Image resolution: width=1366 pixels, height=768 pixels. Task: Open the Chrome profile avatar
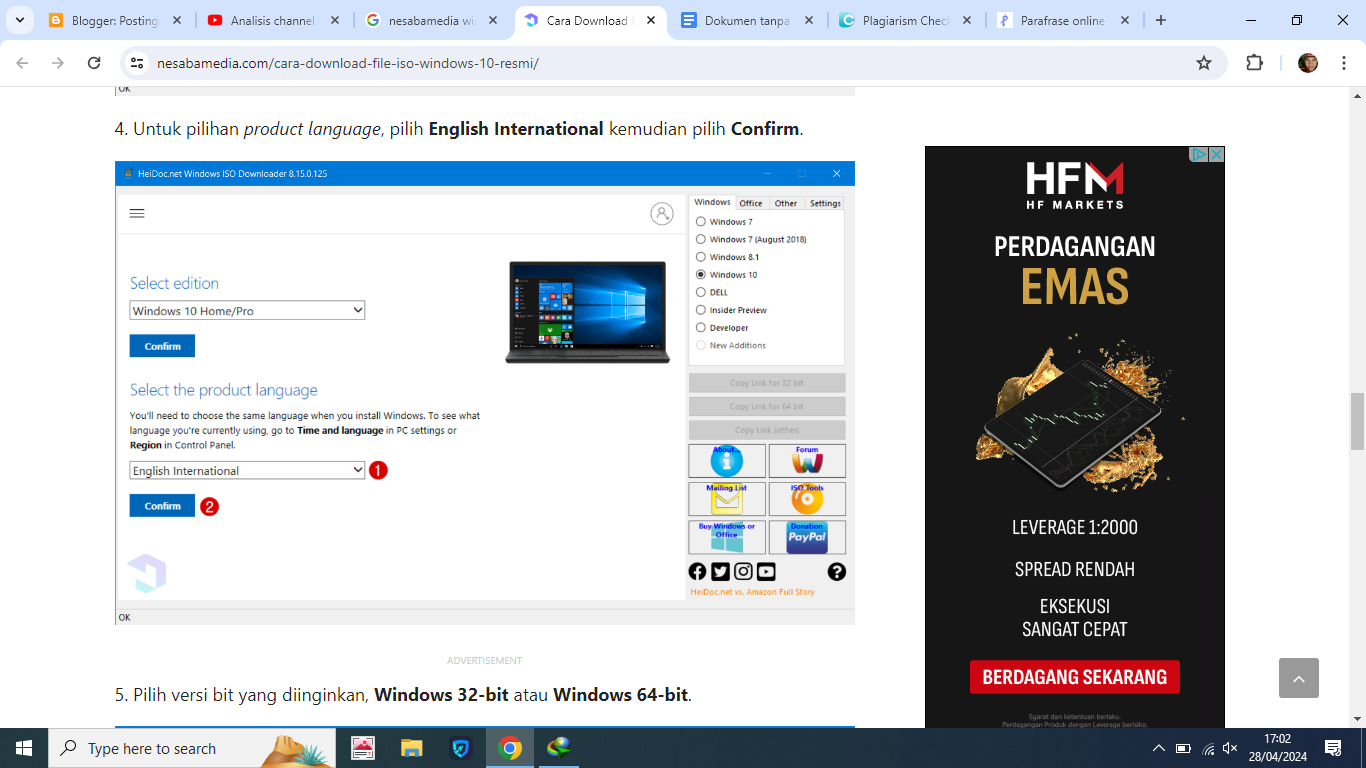(1308, 63)
